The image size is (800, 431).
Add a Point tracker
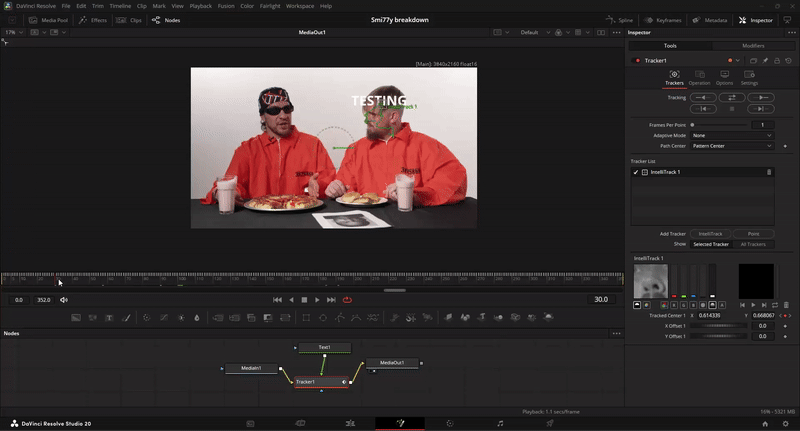click(753, 233)
